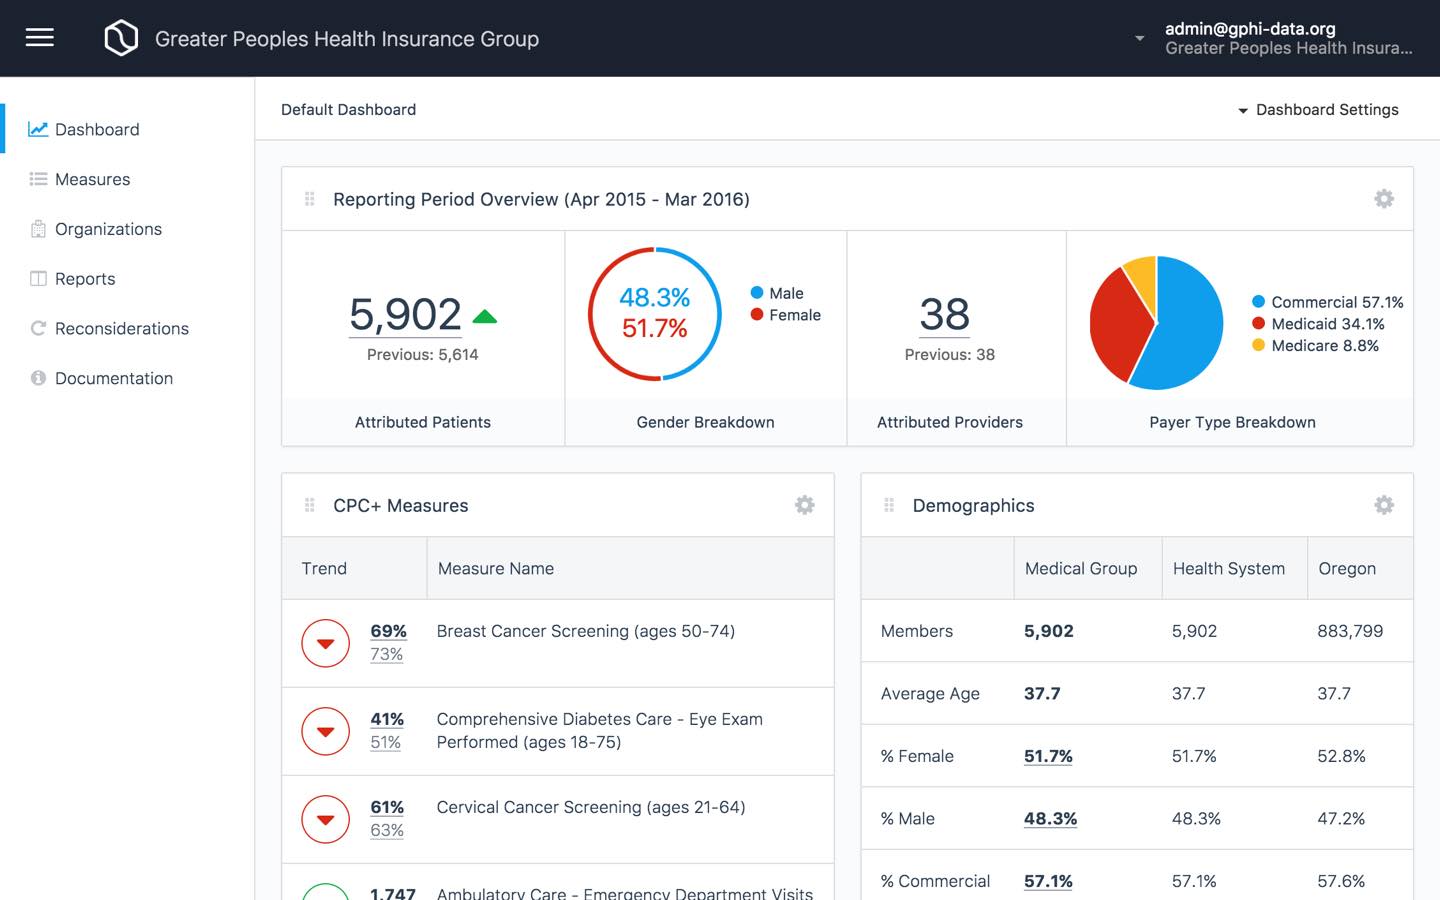Click Cervical Cancer Screening trend icon
Screen dimensions: 1440x900
325,819
